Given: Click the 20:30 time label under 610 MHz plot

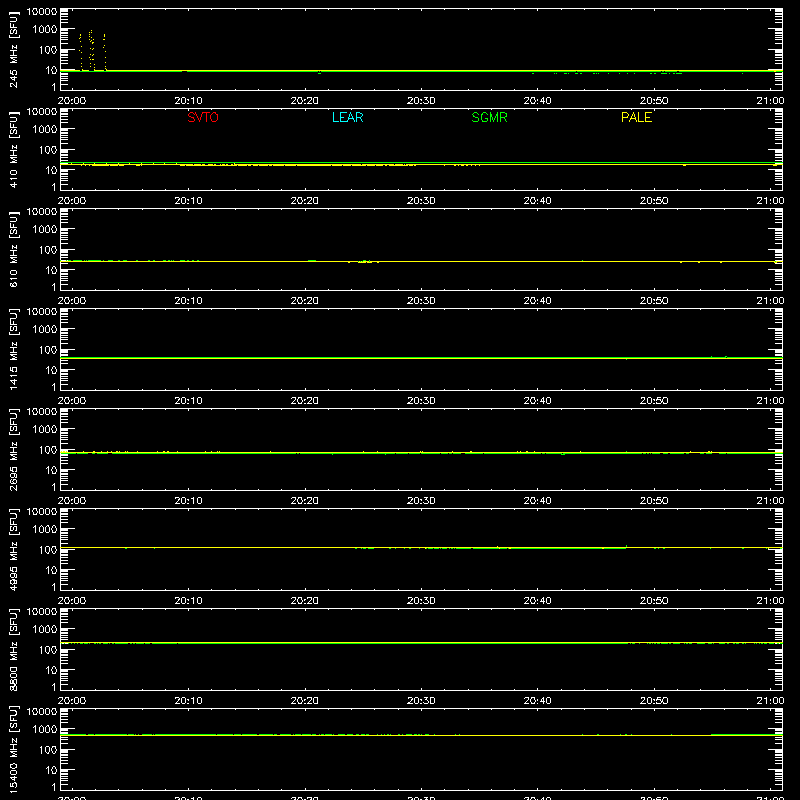Looking at the screenshot, I should coord(421,301).
